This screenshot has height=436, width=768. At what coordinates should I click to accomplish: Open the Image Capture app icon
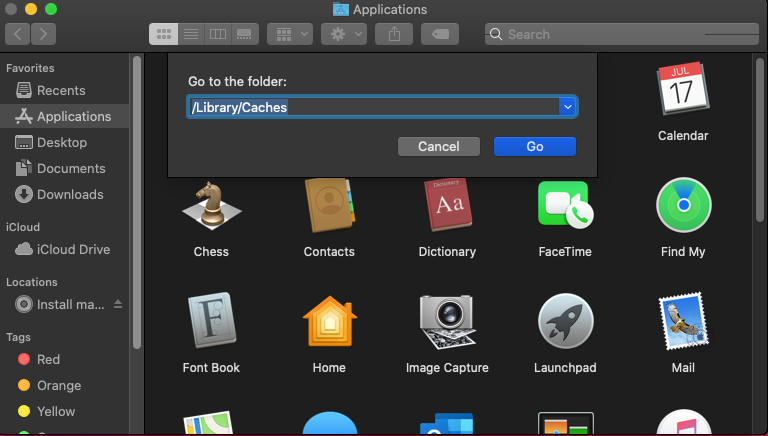point(447,321)
